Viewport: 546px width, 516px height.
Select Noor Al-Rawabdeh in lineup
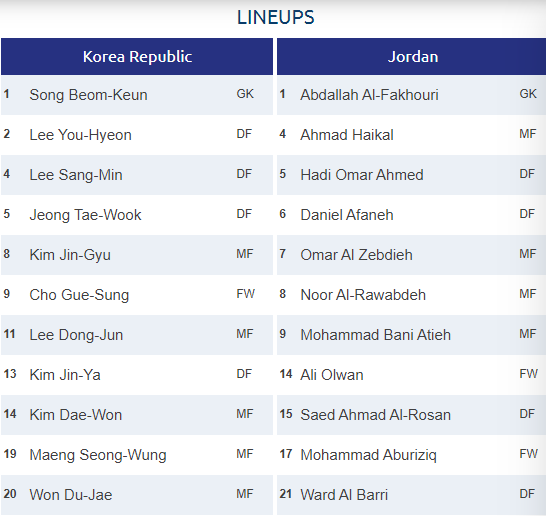coord(363,295)
